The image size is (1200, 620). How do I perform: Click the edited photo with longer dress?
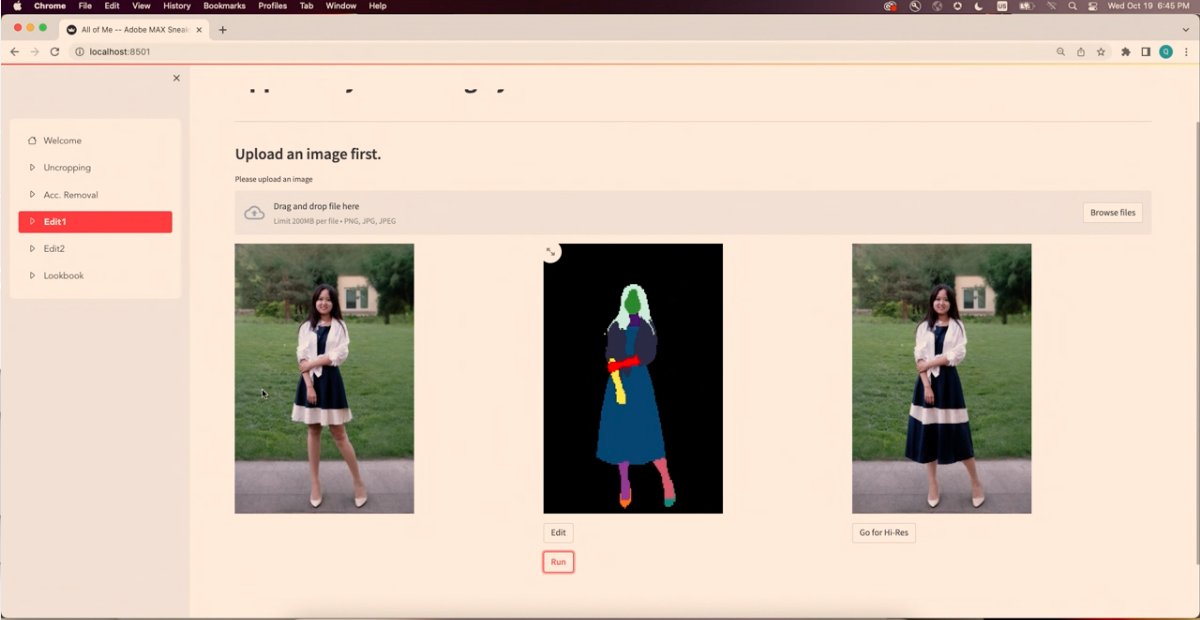point(941,379)
